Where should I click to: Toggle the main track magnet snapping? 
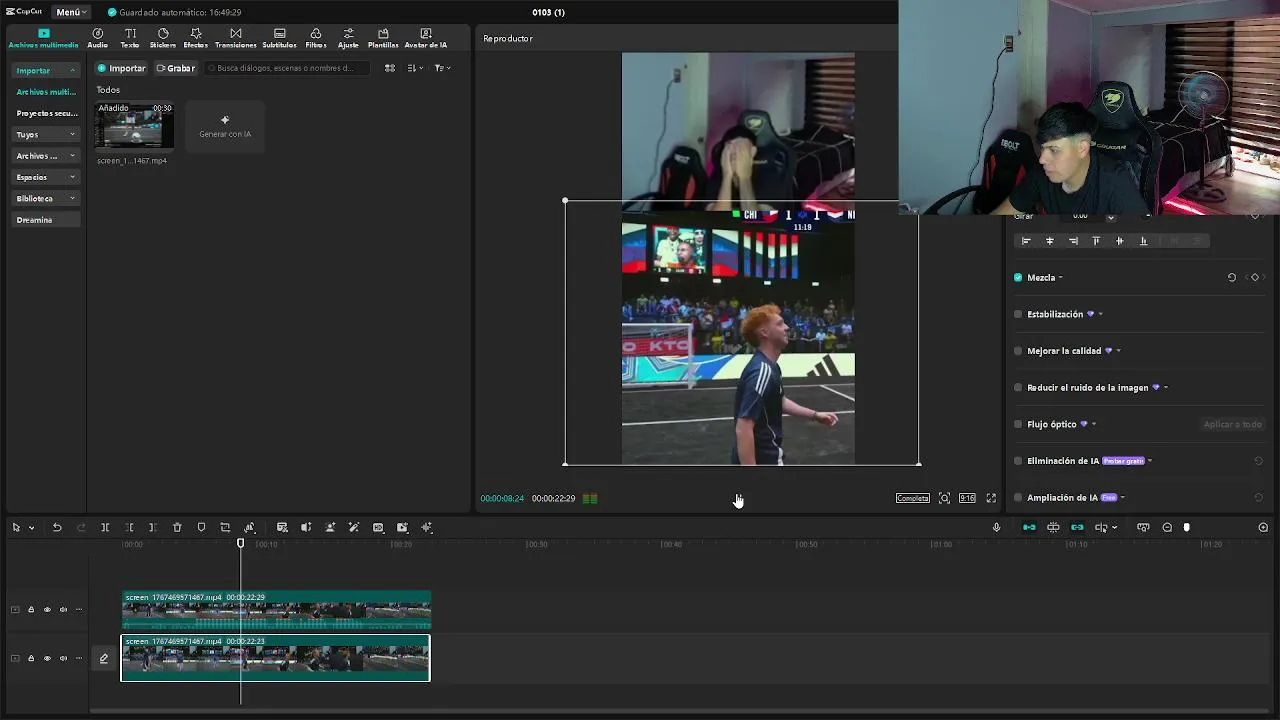coord(1029,527)
